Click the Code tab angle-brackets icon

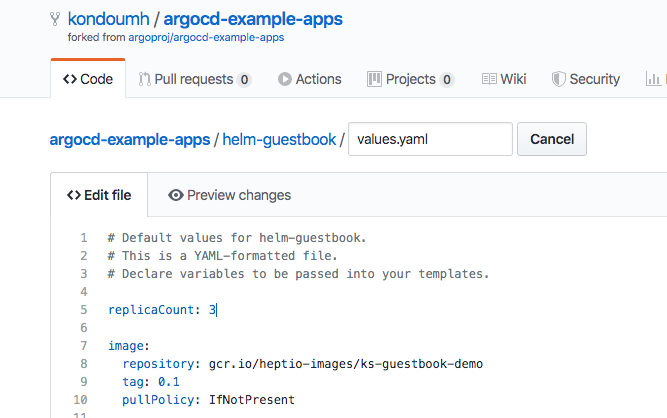pyautogui.click(x=70, y=79)
